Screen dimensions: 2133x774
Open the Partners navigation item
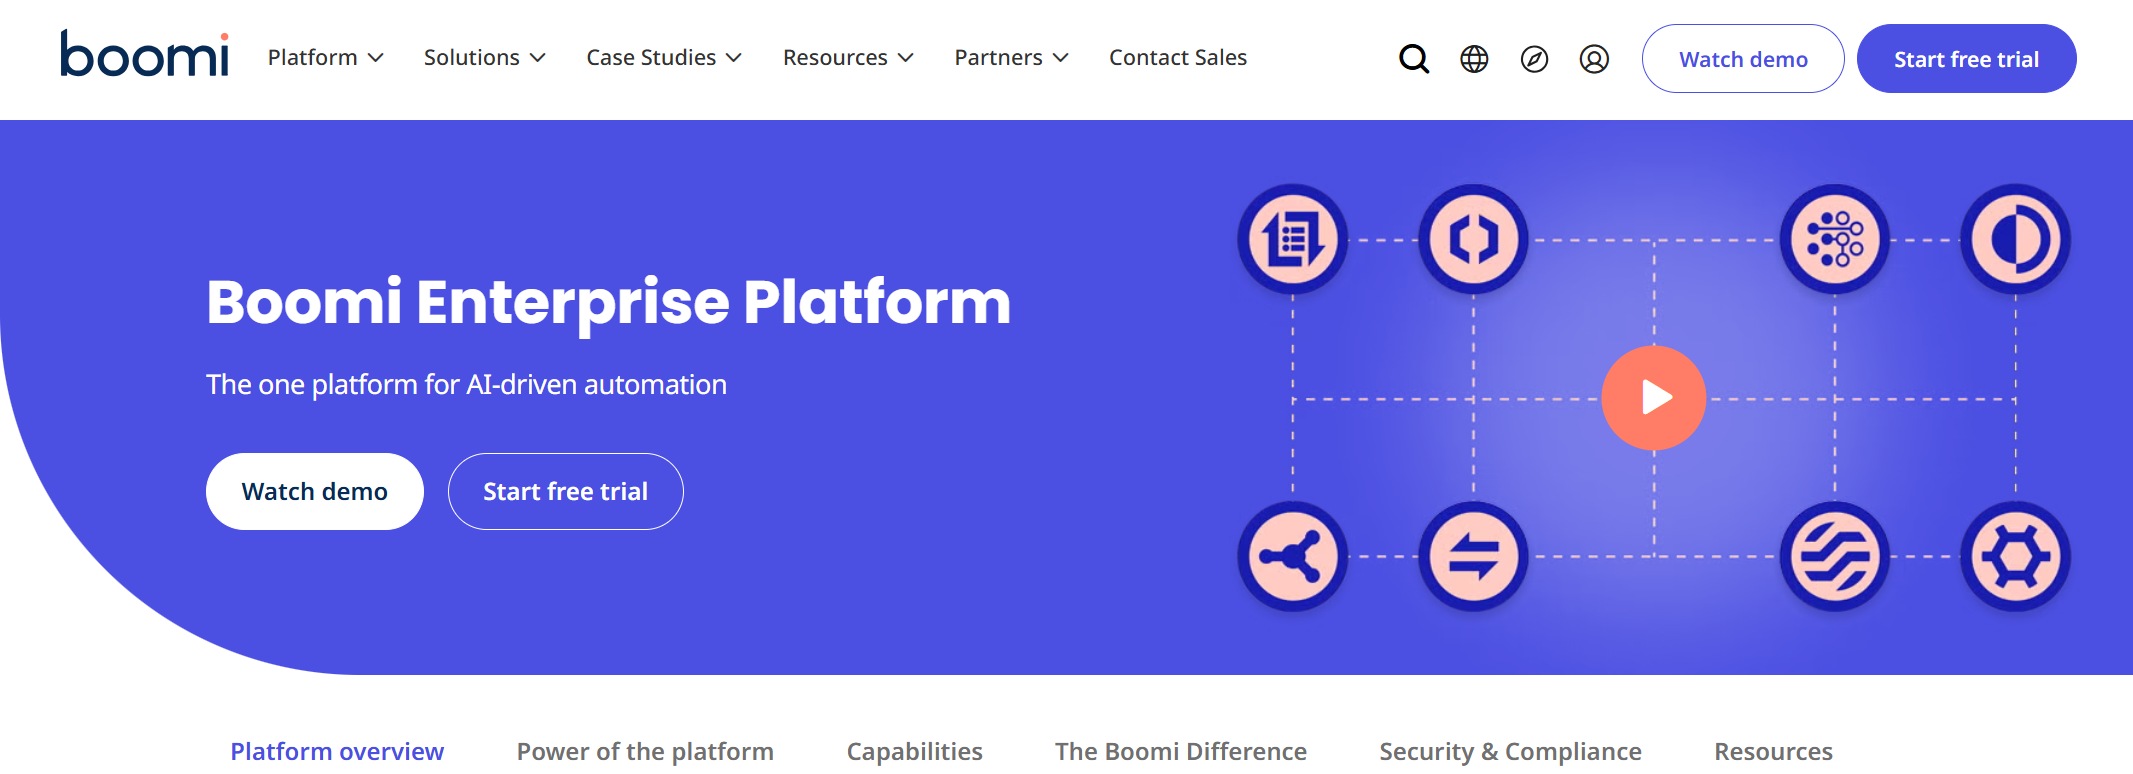pos(998,58)
